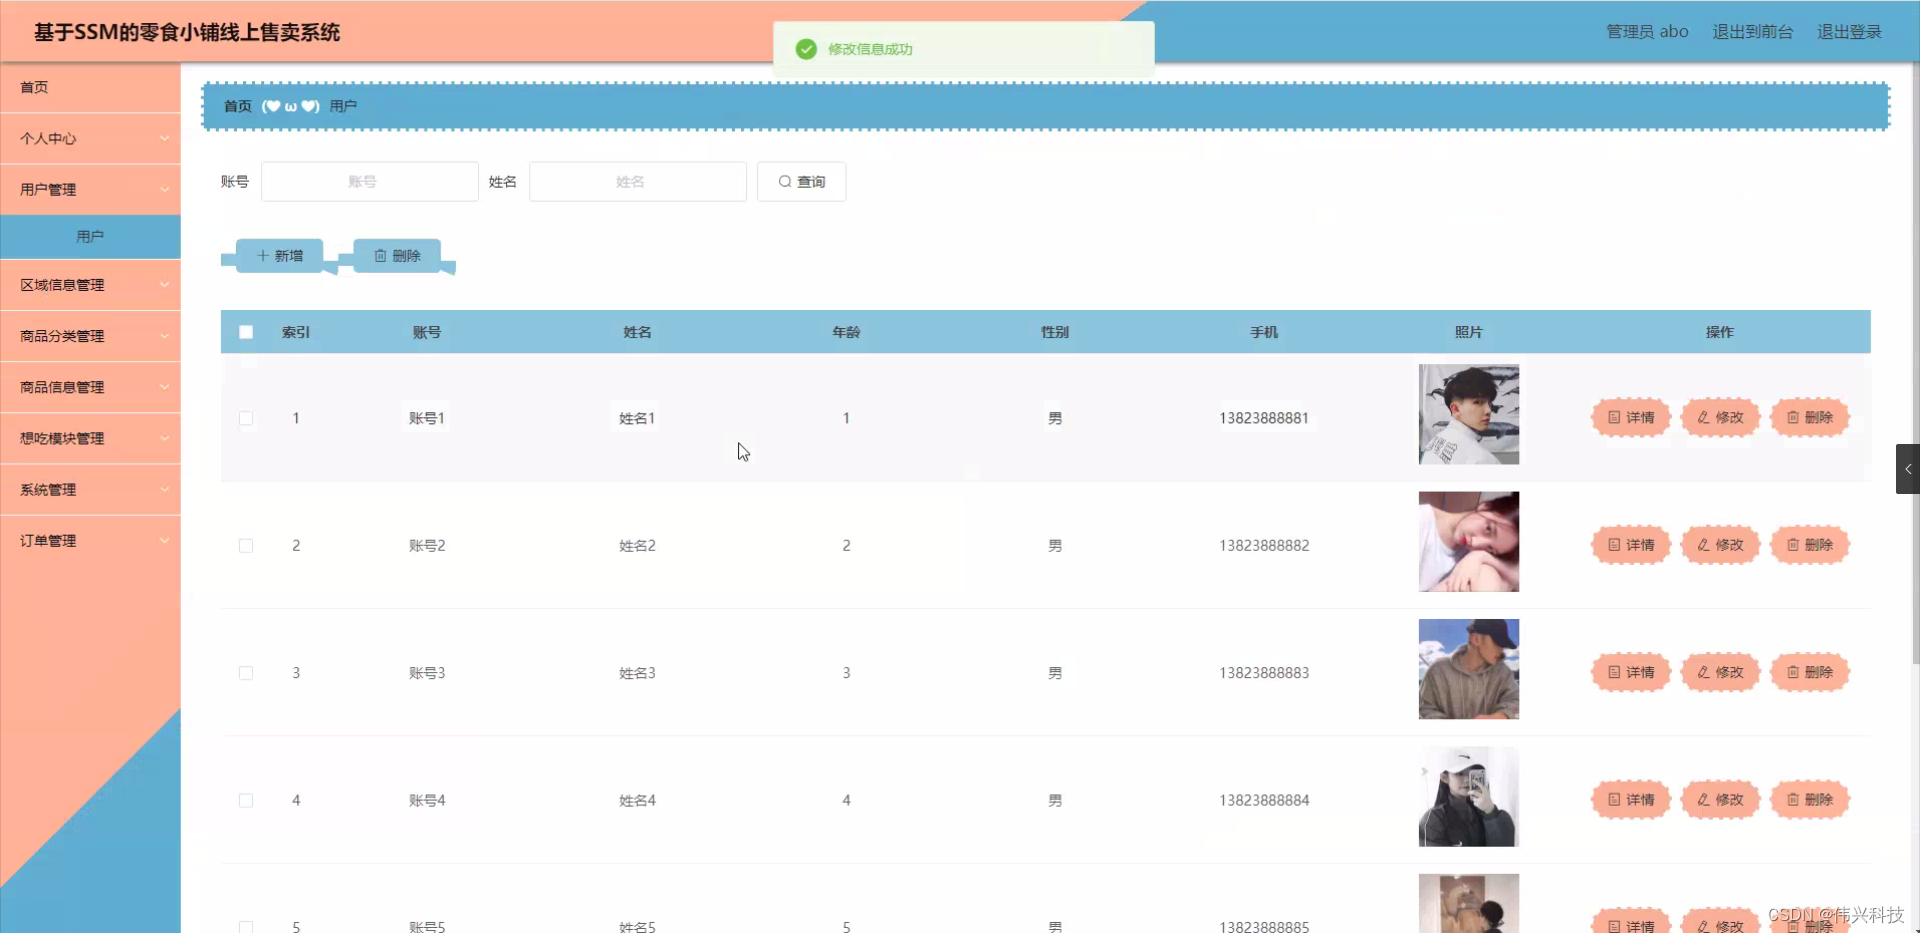This screenshot has height=933, width=1920.
Task: Expand the 用户管理 sidebar section
Action: pyautogui.click(x=90, y=188)
